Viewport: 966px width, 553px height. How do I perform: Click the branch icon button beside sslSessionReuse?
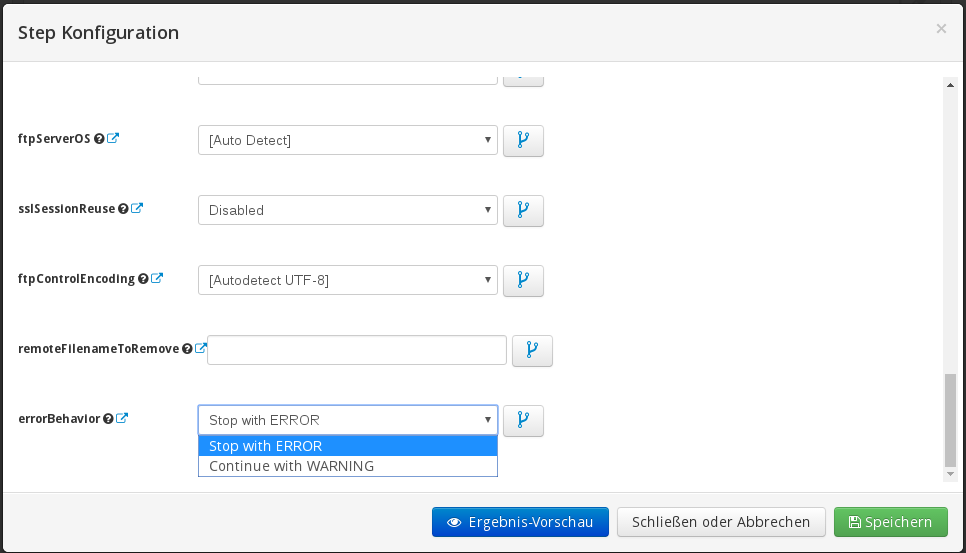tap(522, 211)
